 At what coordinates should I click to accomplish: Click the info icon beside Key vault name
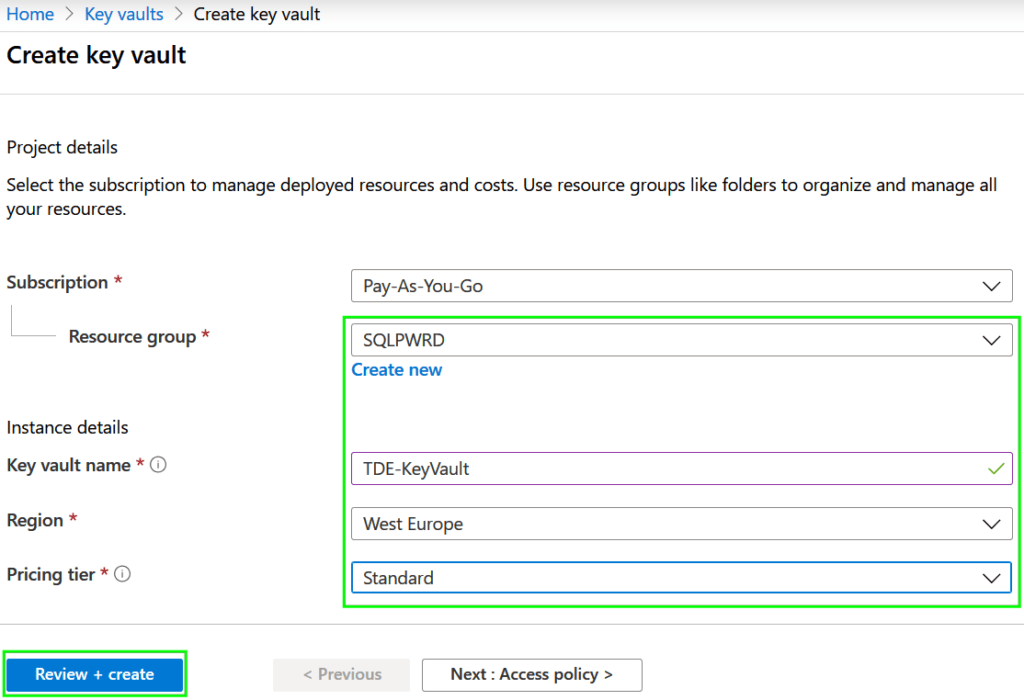pos(157,465)
